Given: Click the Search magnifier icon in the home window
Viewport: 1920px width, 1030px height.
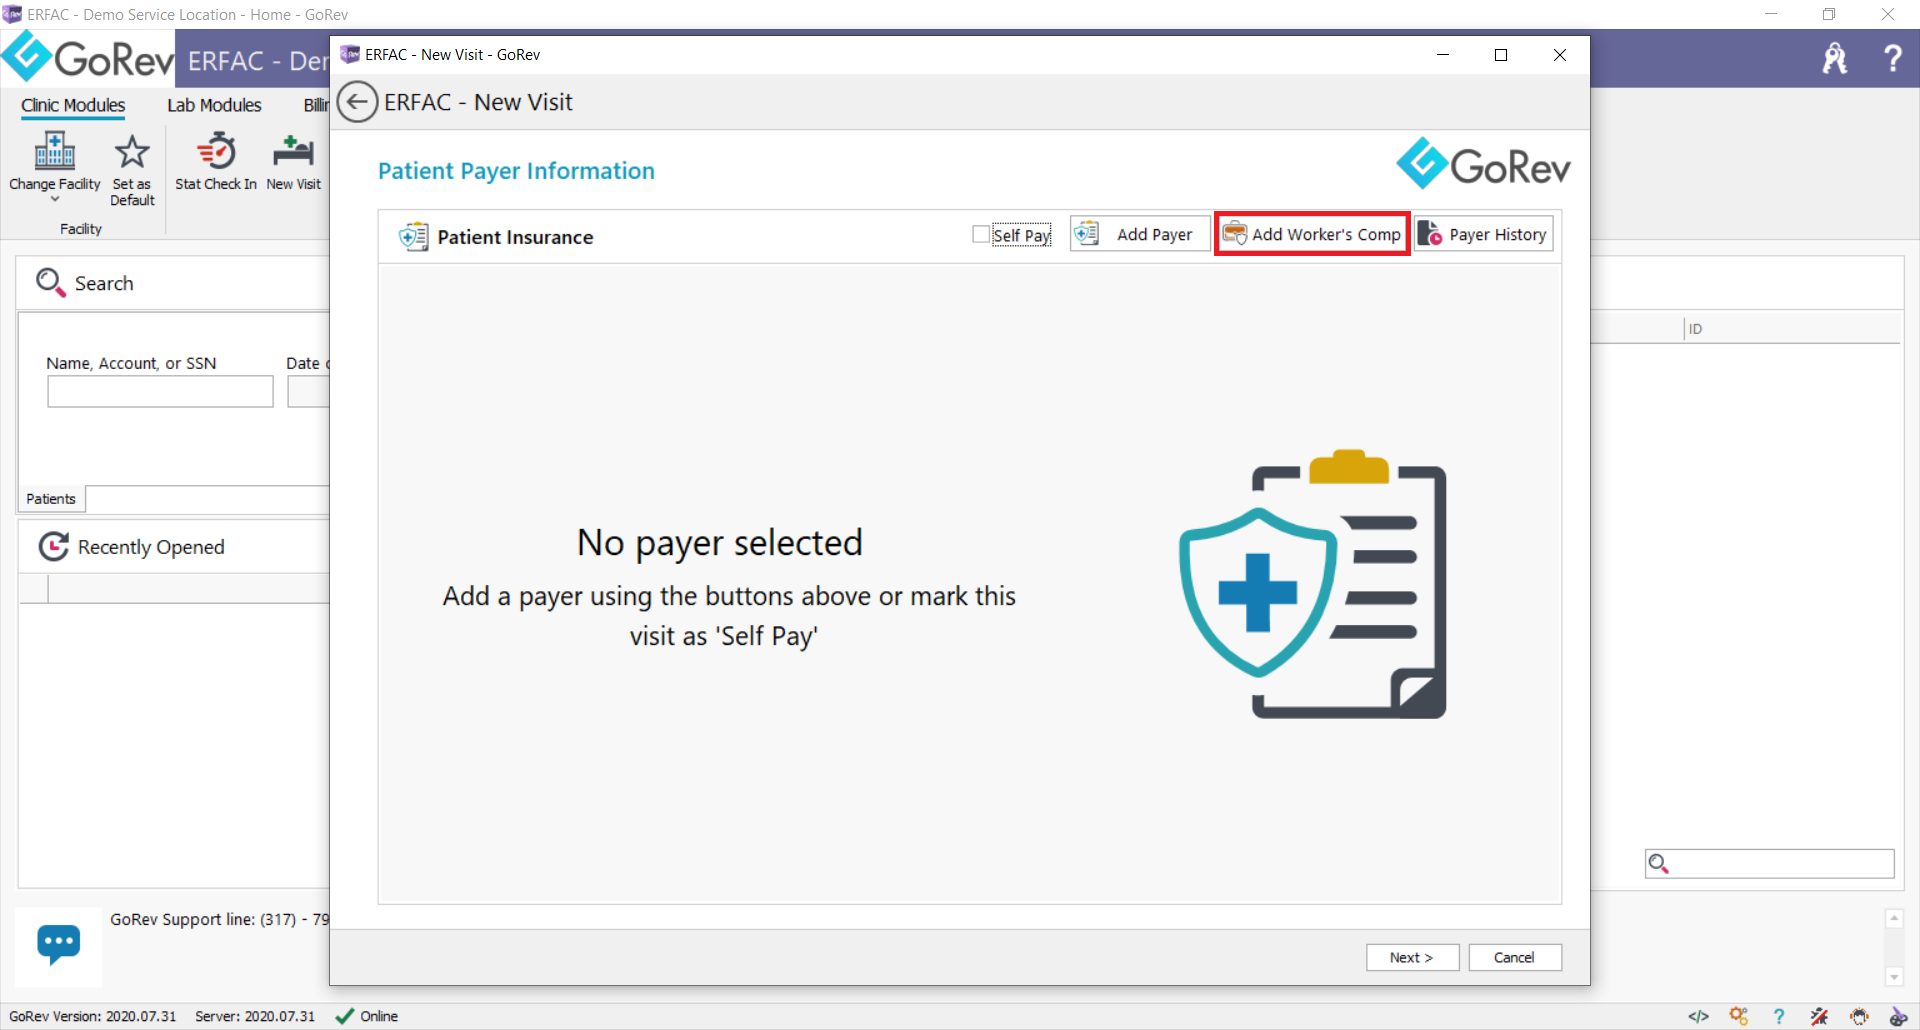Looking at the screenshot, I should (50, 283).
